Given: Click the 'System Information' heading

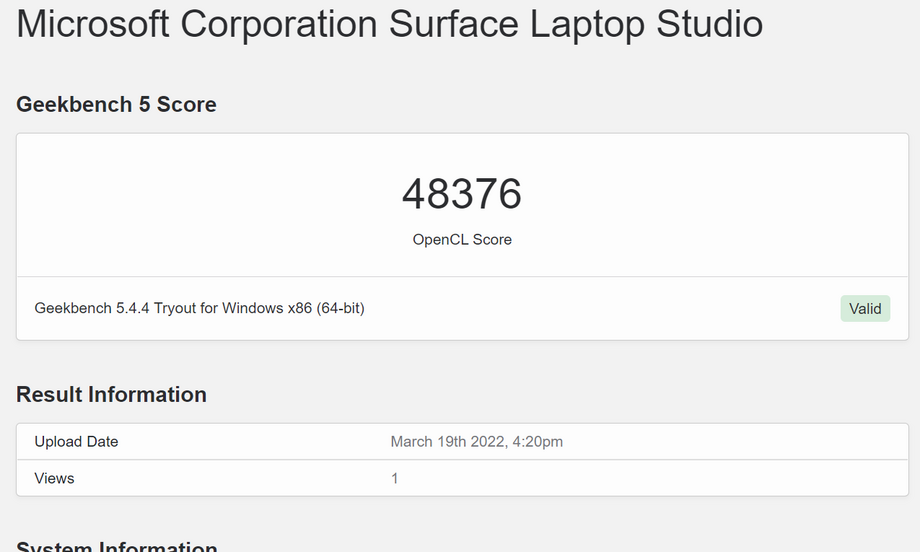Looking at the screenshot, I should (x=117, y=546).
